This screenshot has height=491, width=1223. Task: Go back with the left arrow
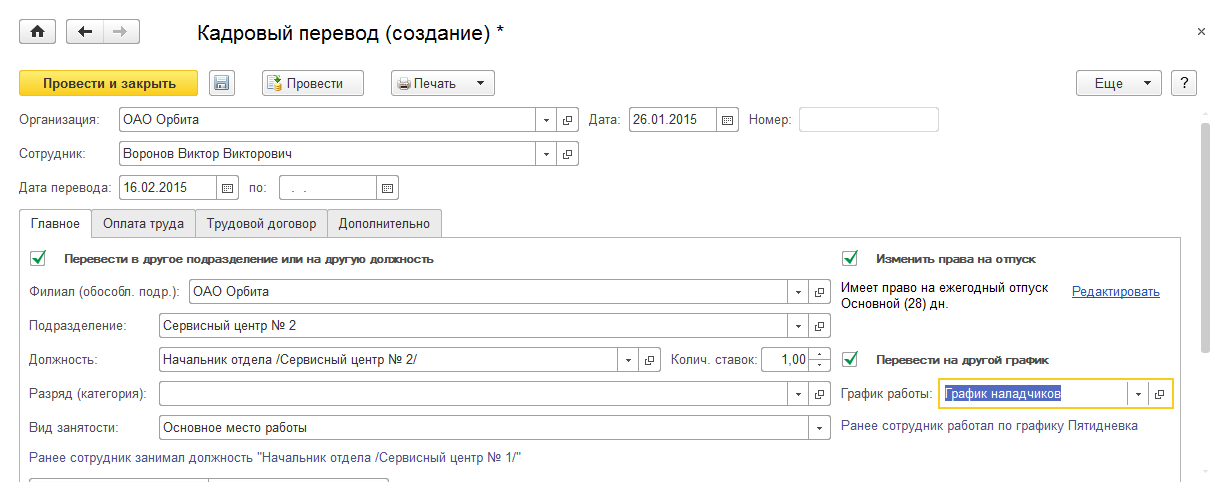pos(85,32)
